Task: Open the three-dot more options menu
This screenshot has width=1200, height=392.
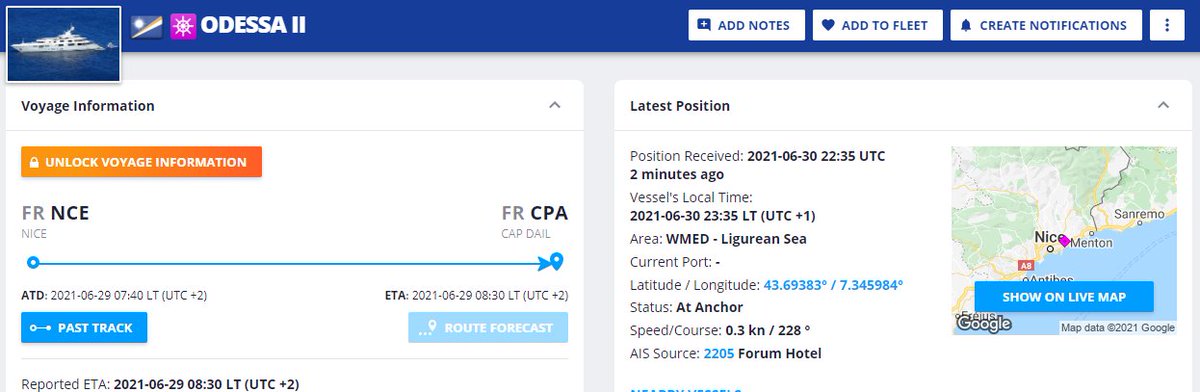Action: [x=1166, y=25]
